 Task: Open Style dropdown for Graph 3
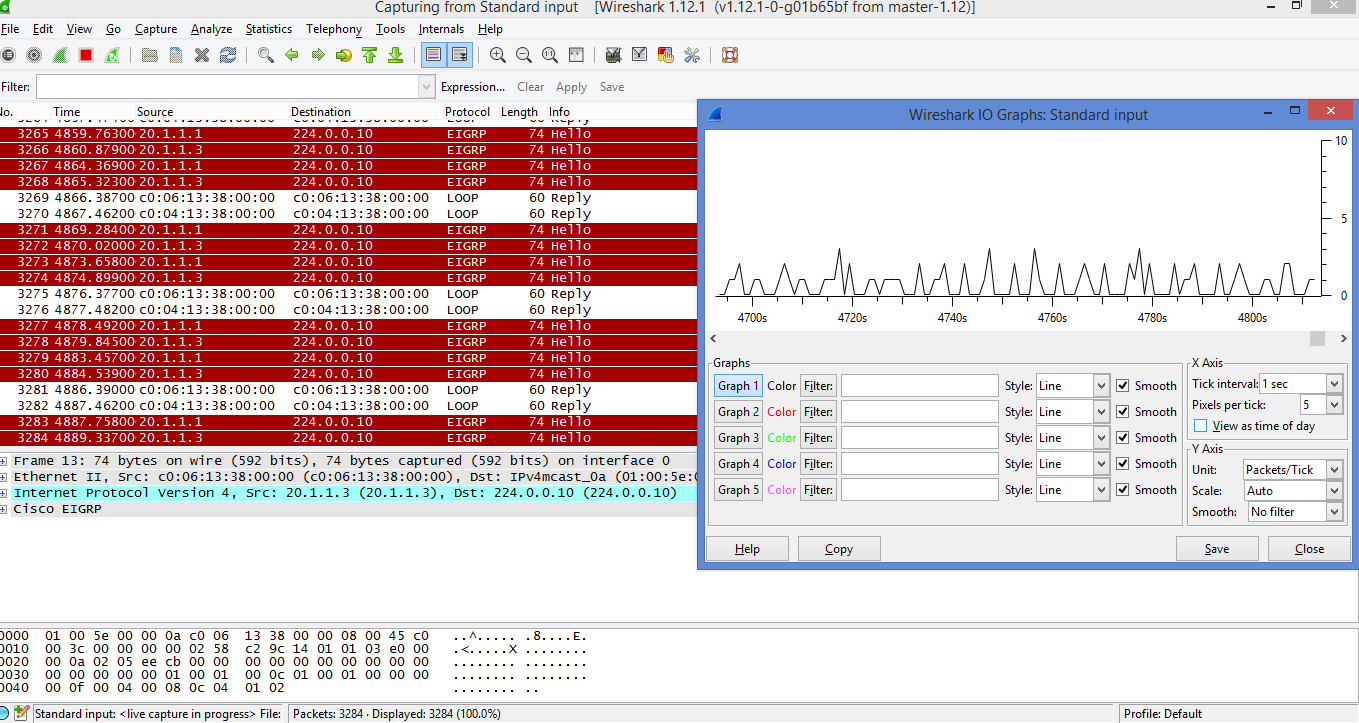pyautogui.click(x=1073, y=438)
